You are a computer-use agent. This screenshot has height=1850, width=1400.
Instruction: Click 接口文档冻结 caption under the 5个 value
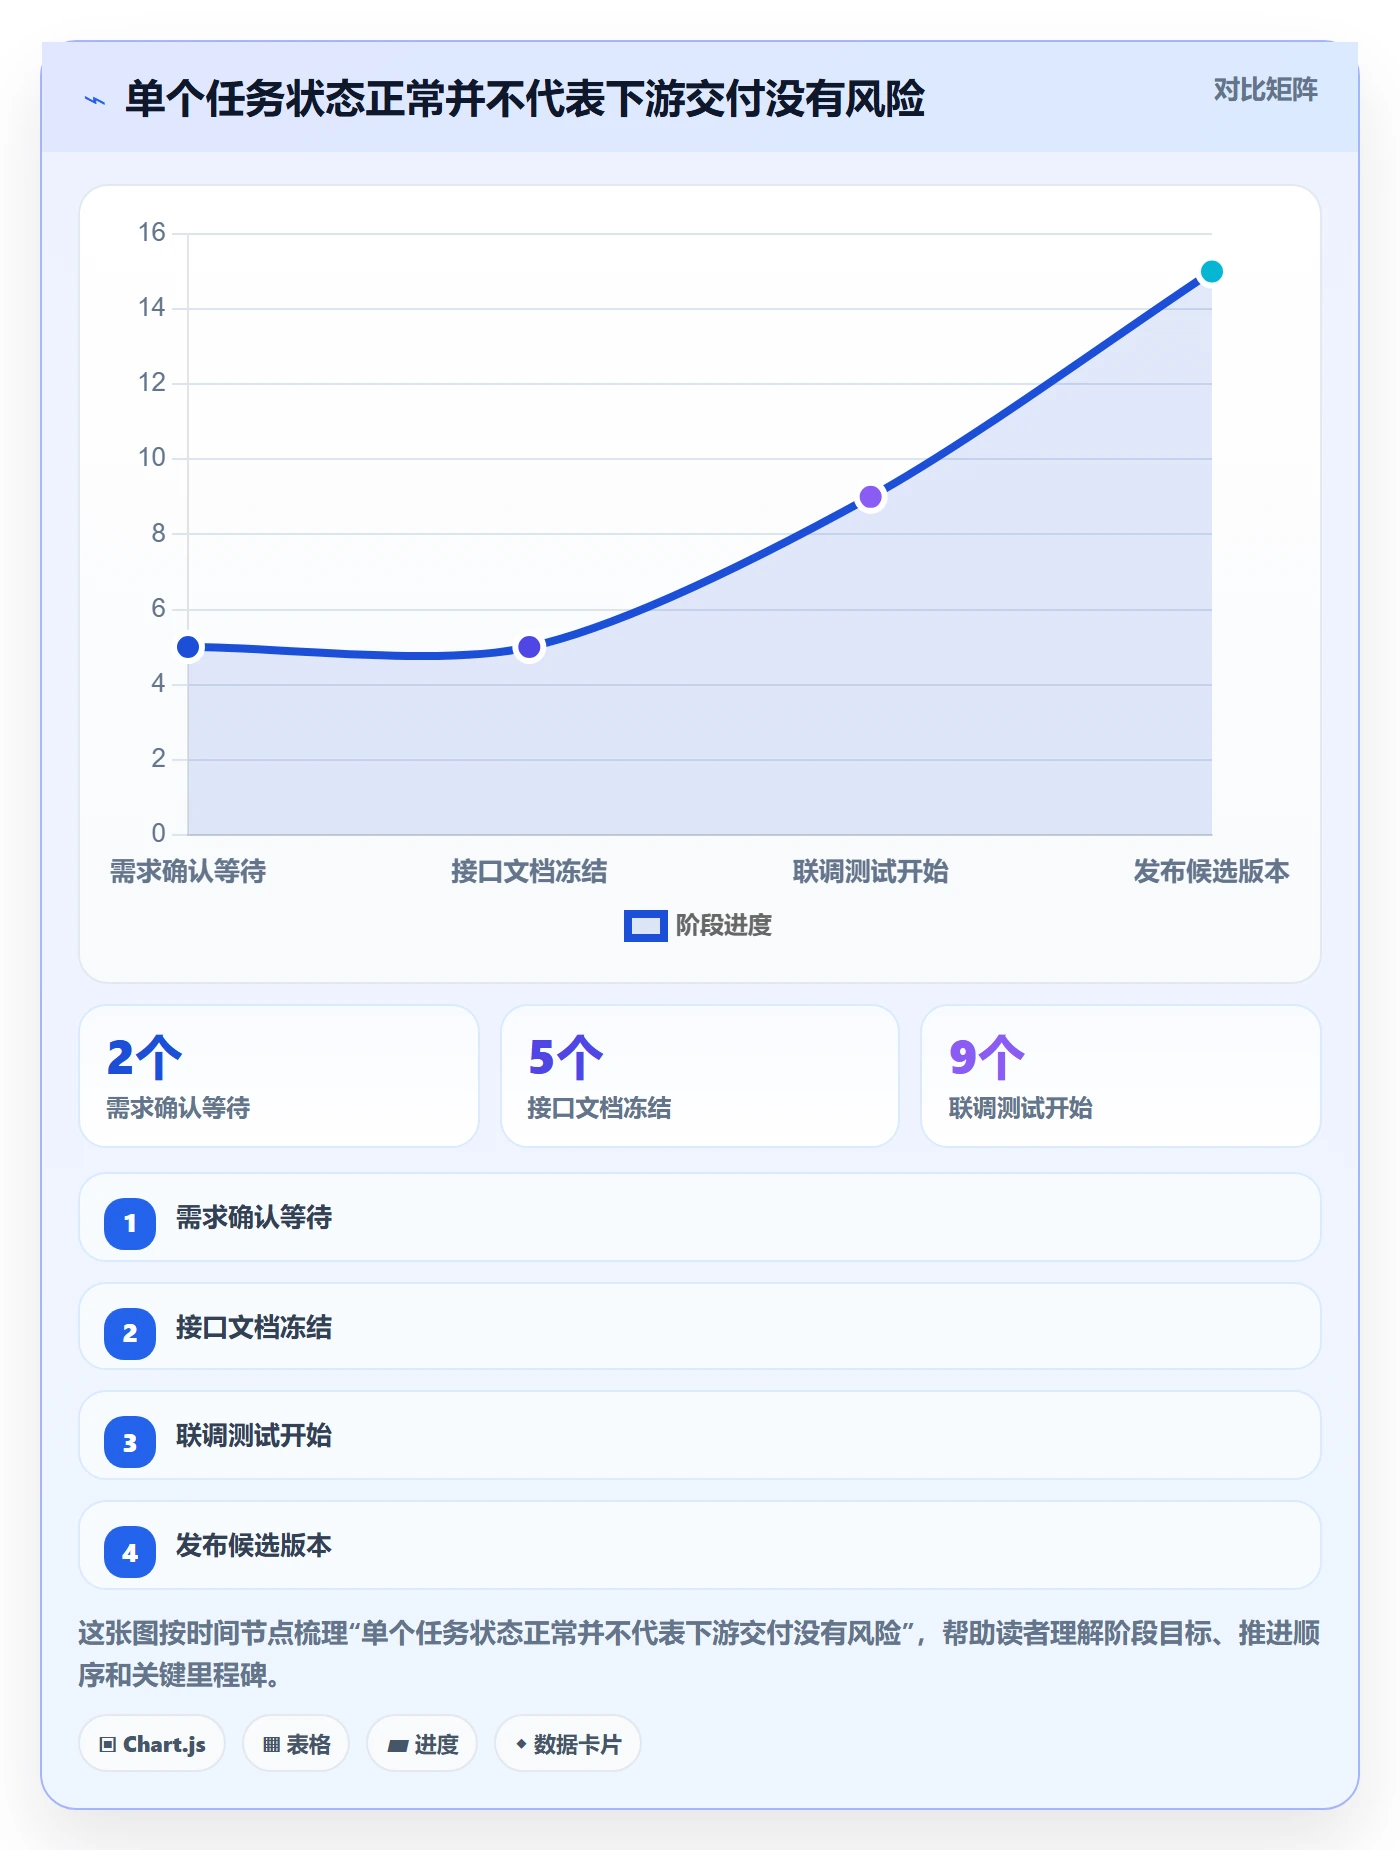point(600,1108)
